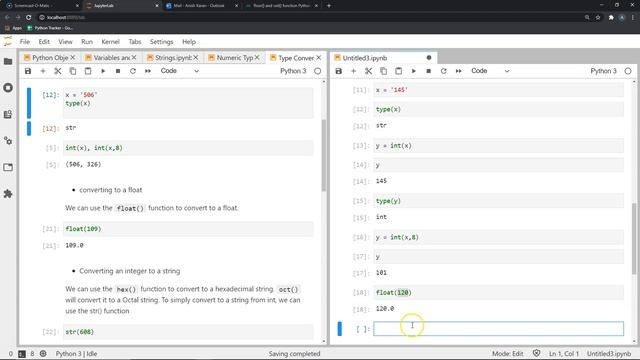Viewport: 640px width, 360px height.
Task: Open the Python Tracker bookmark
Action: pos(50,28)
